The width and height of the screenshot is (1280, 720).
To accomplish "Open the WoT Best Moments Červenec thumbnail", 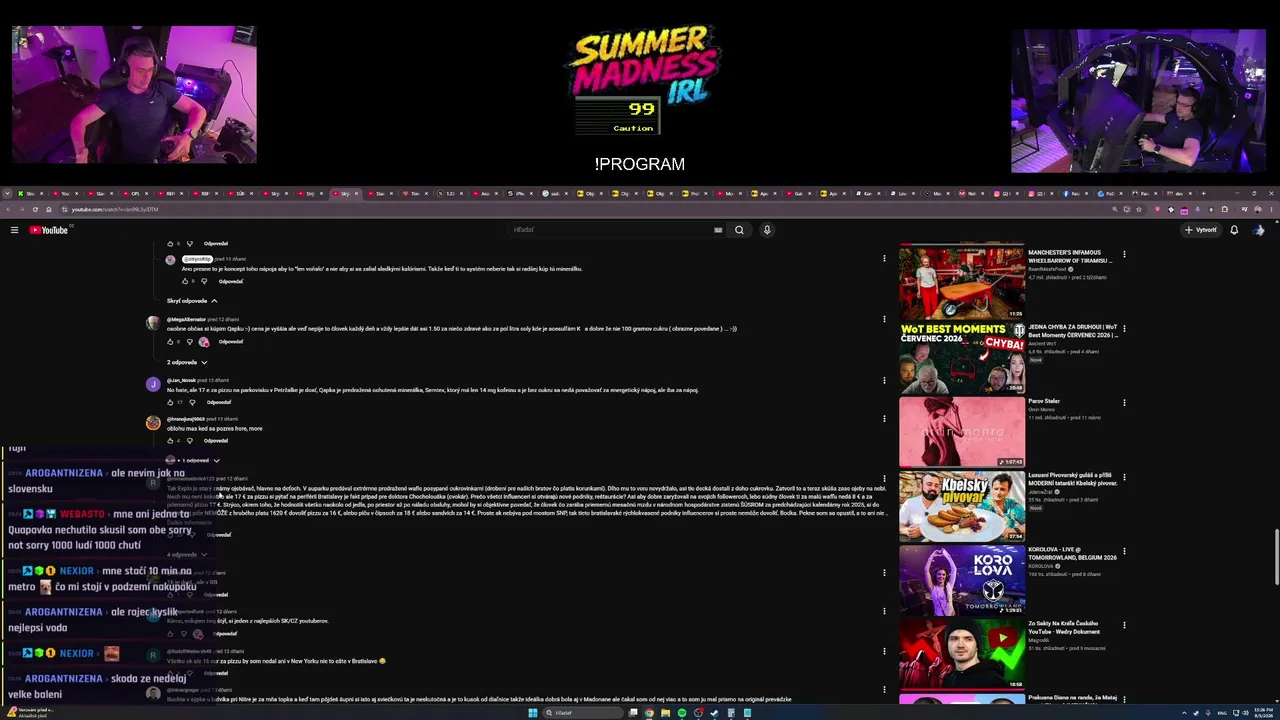I will click(962, 358).
